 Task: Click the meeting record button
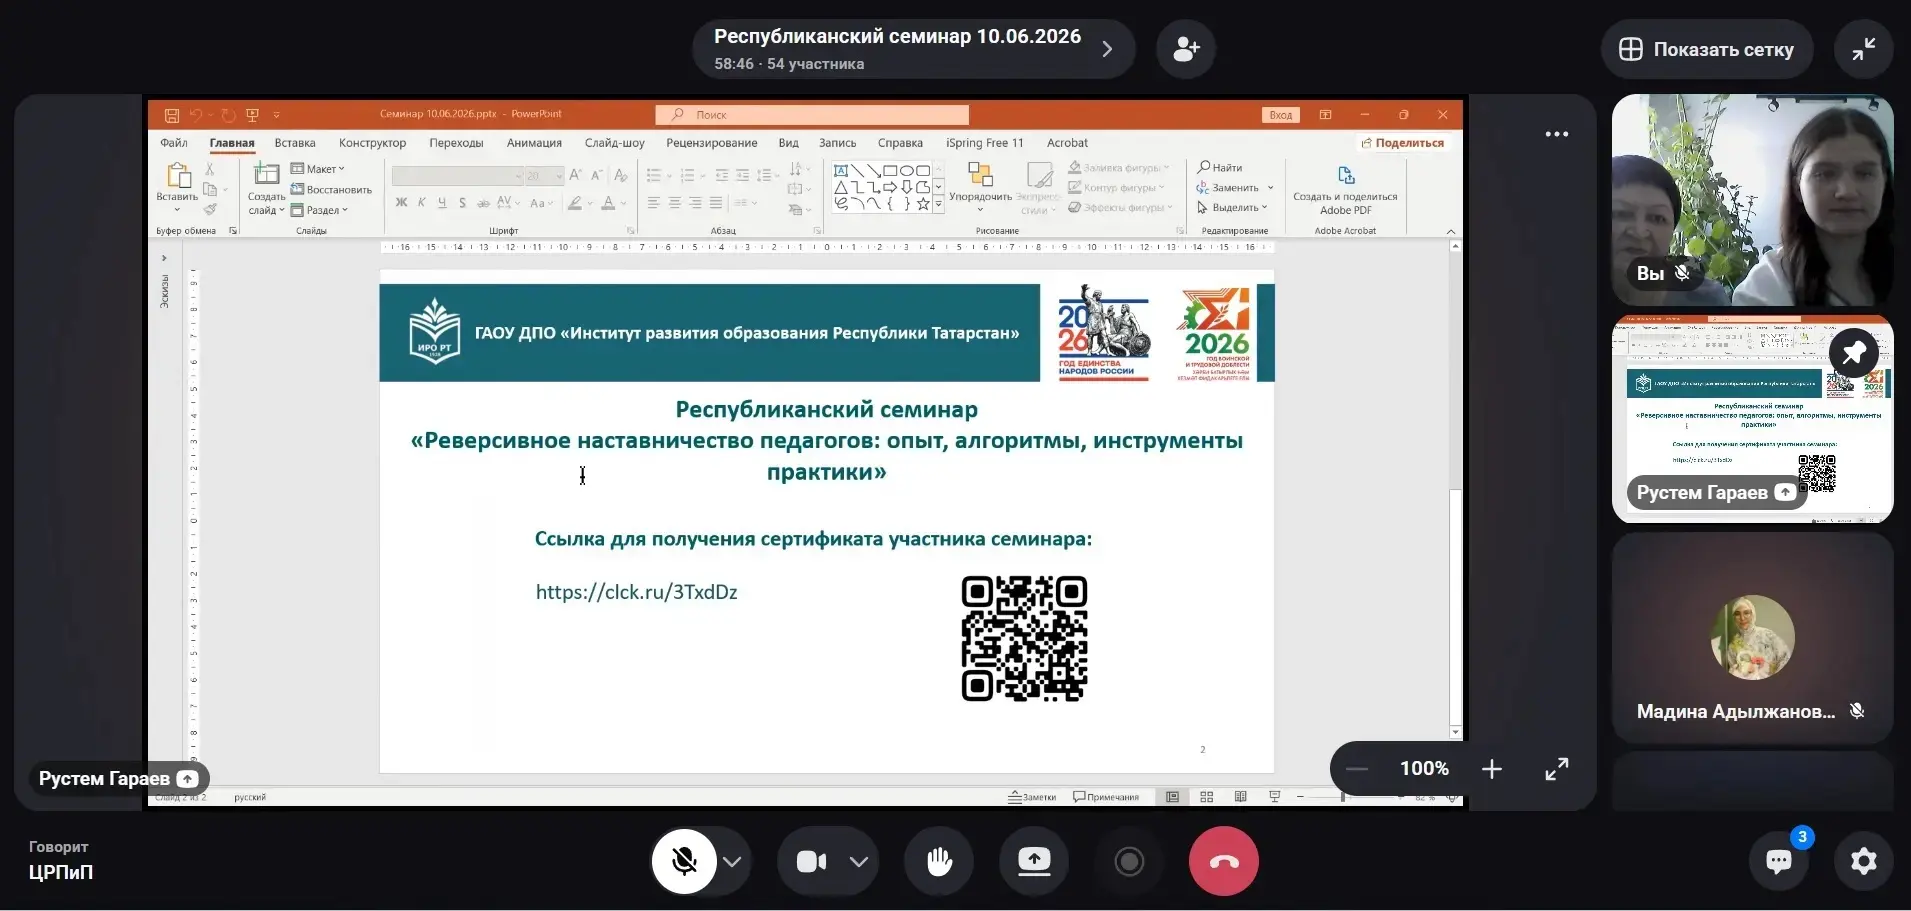(1129, 861)
